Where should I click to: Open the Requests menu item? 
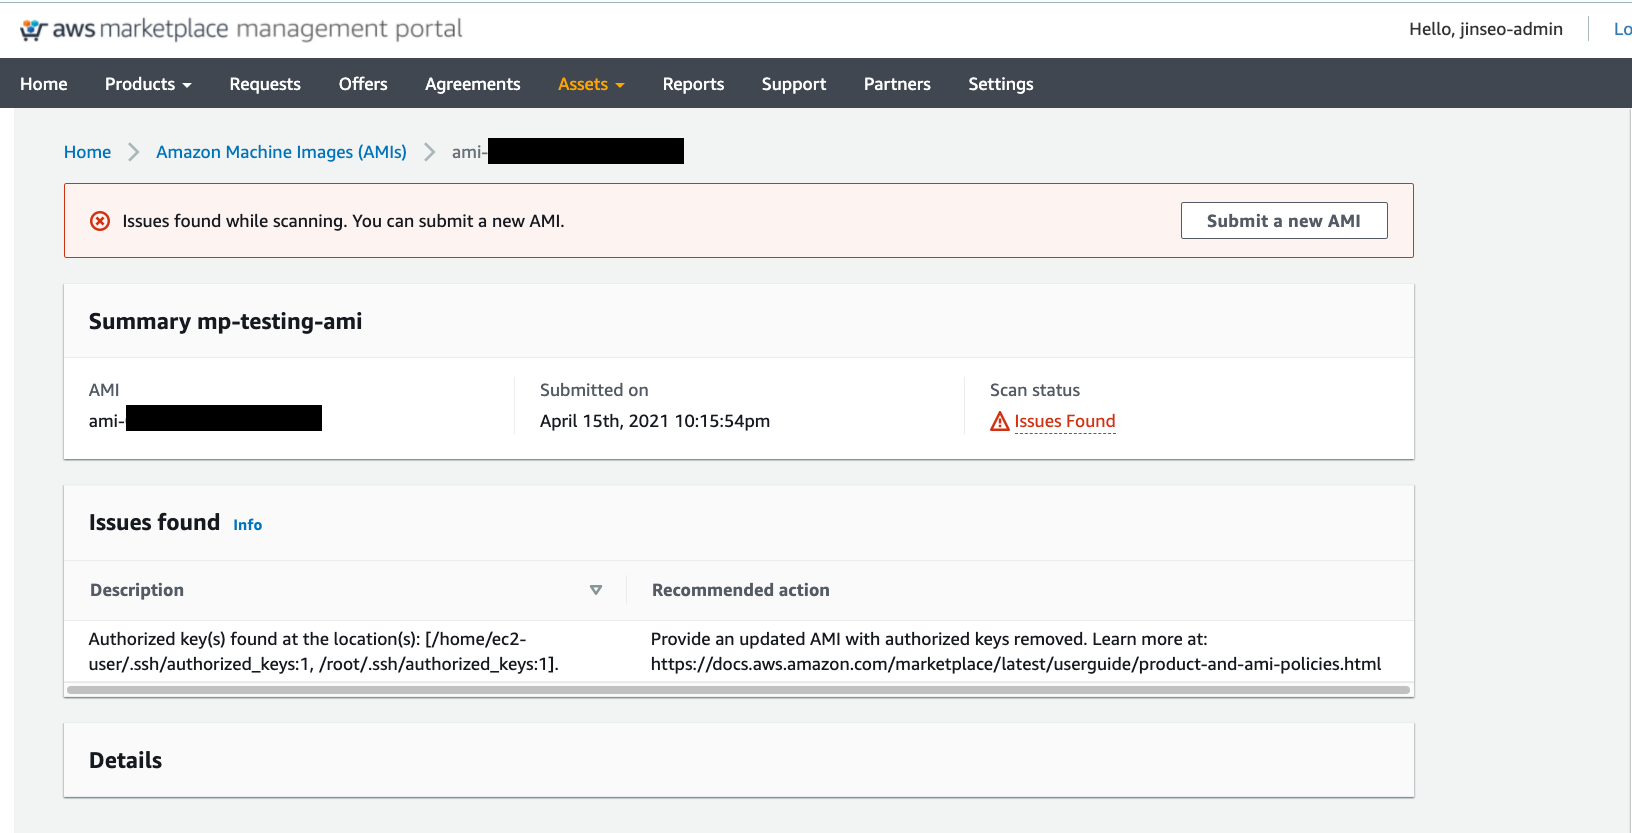[265, 84]
